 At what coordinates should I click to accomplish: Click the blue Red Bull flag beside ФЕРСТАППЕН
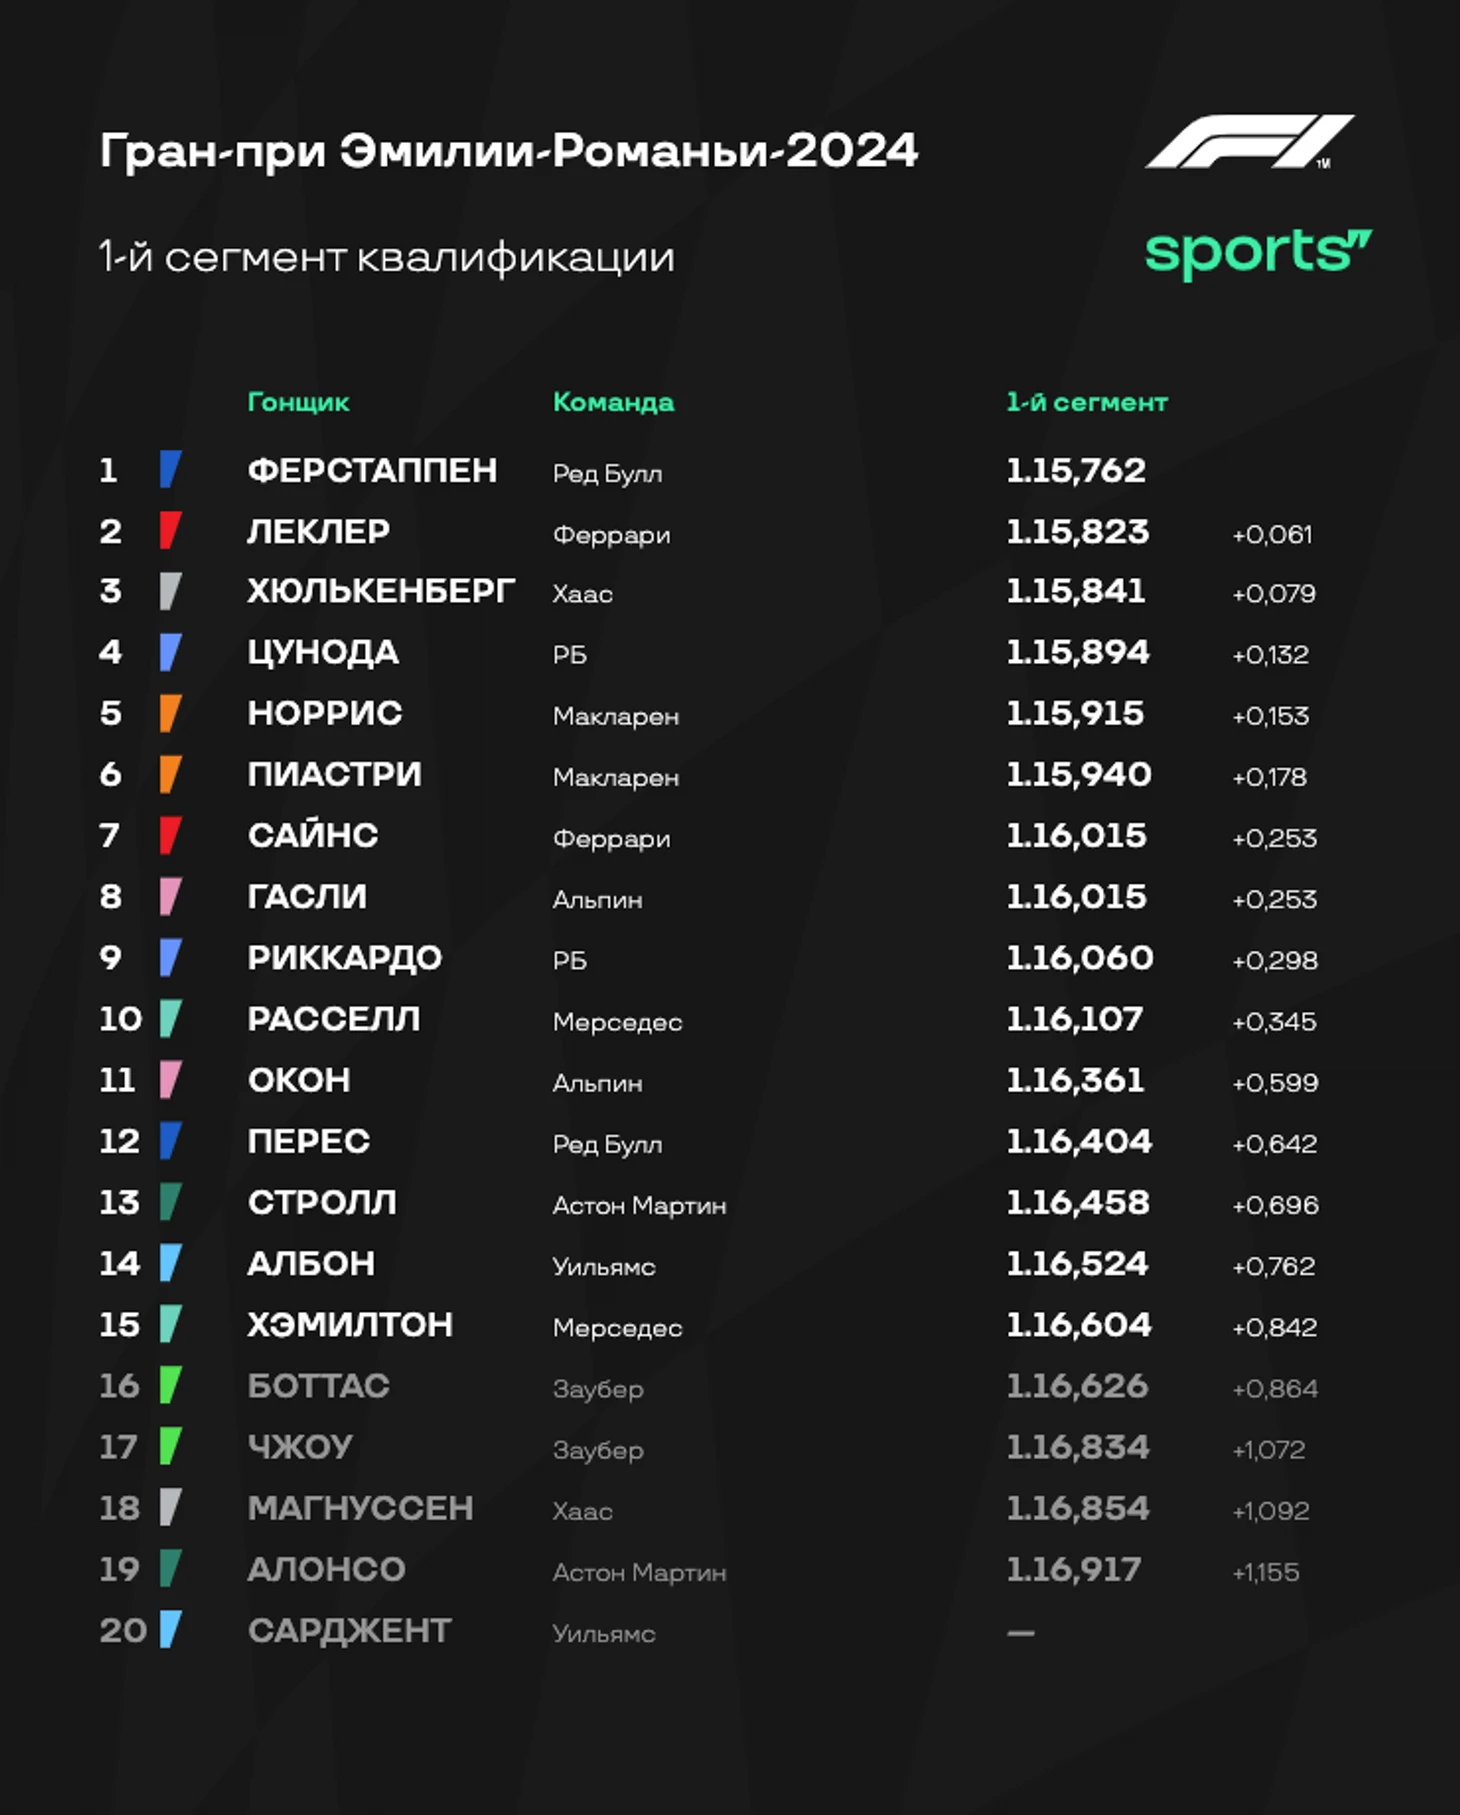pos(170,469)
